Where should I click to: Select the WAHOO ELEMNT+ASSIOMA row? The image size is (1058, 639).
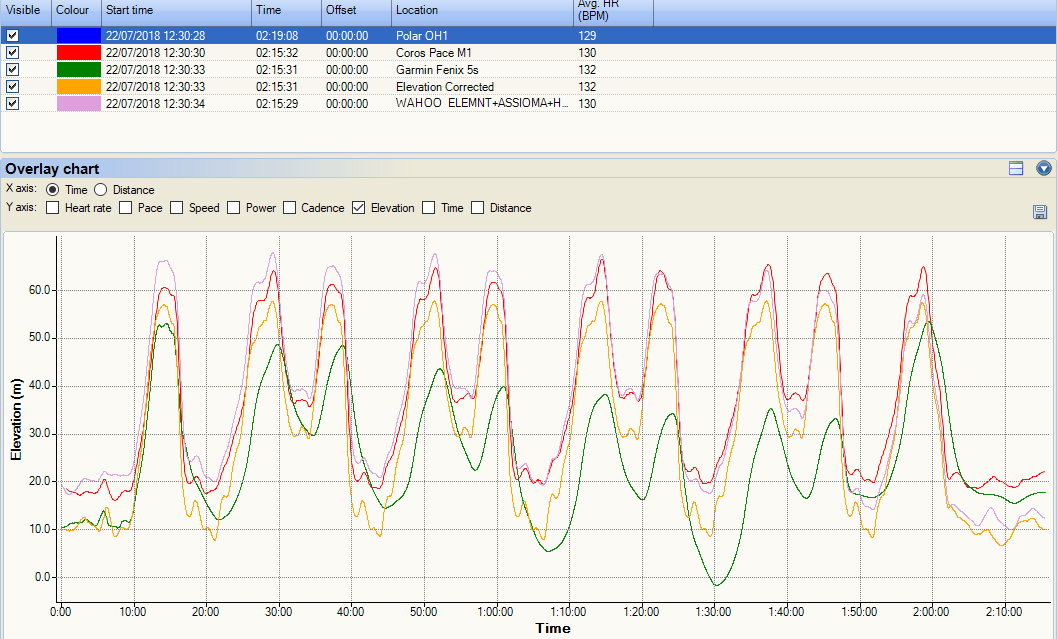[x=482, y=104]
